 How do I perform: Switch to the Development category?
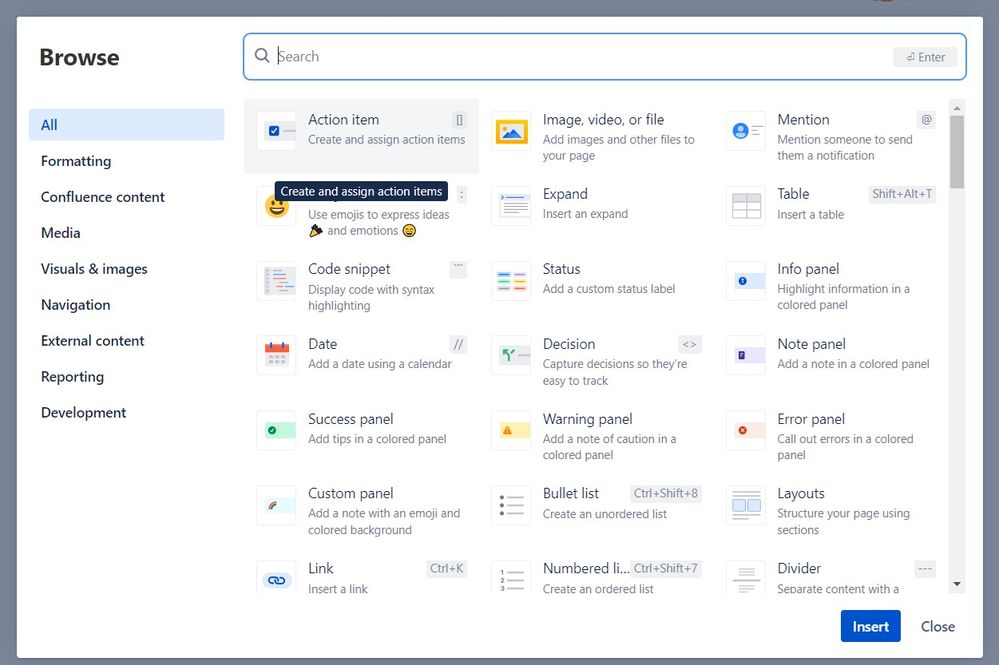pos(83,413)
